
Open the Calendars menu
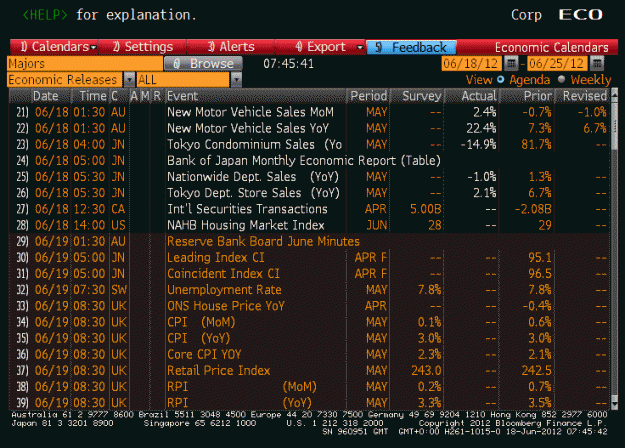(x=54, y=47)
